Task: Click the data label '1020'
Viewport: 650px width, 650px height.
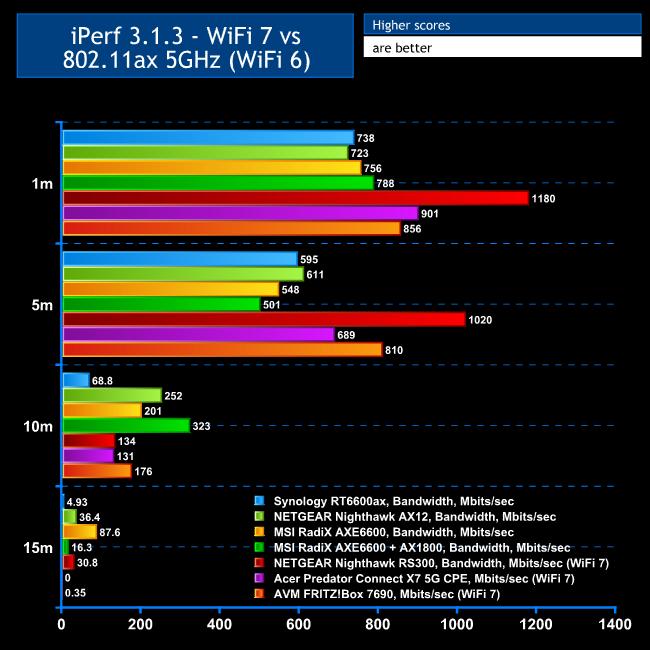Action: click(480, 320)
